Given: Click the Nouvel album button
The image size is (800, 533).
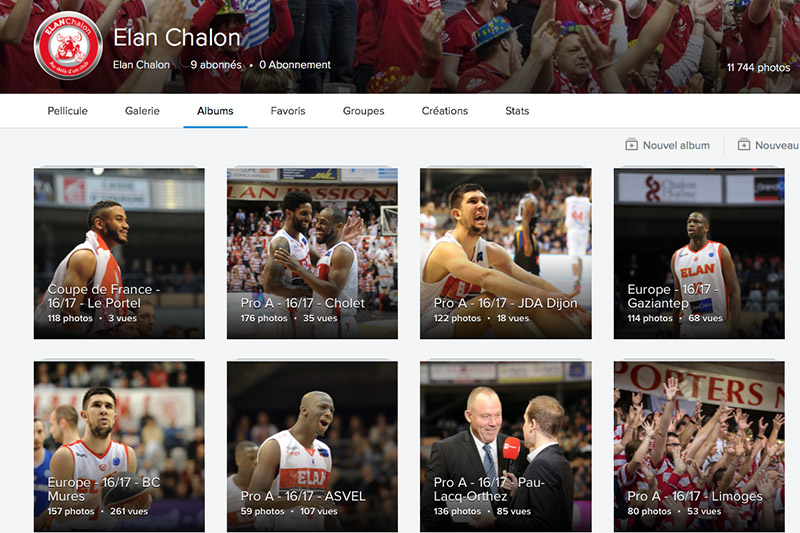Looking at the screenshot, I should [x=667, y=145].
